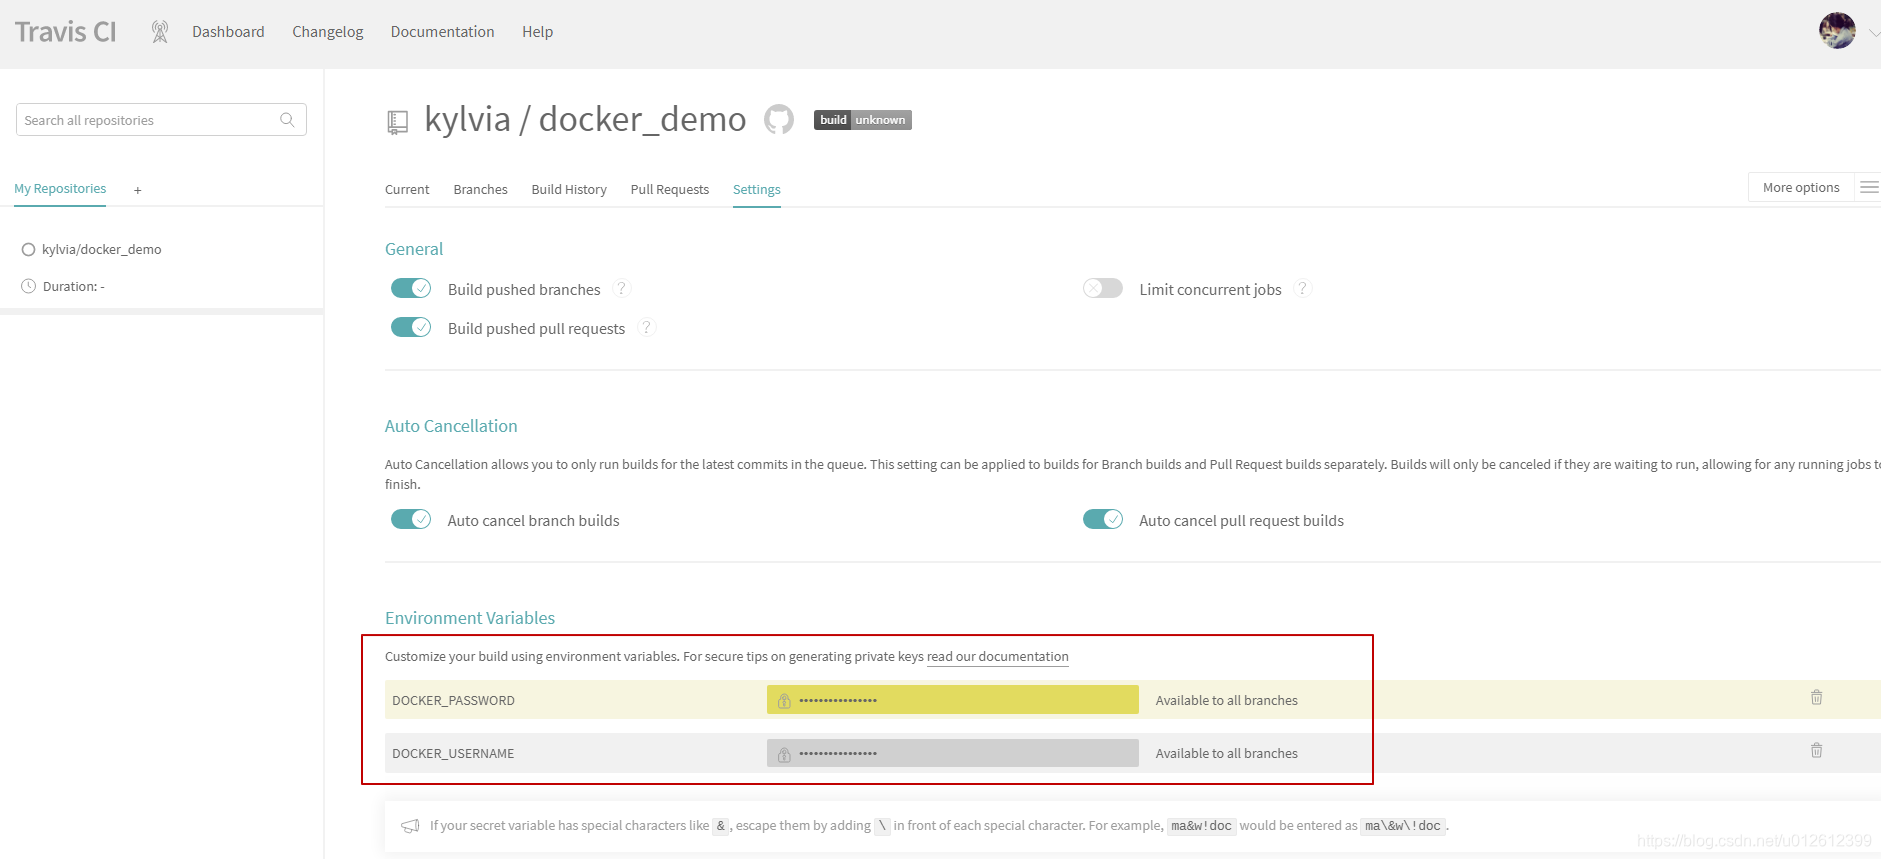1881x859 pixels.
Task: Open the More options dropdown
Action: tap(1801, 187)
